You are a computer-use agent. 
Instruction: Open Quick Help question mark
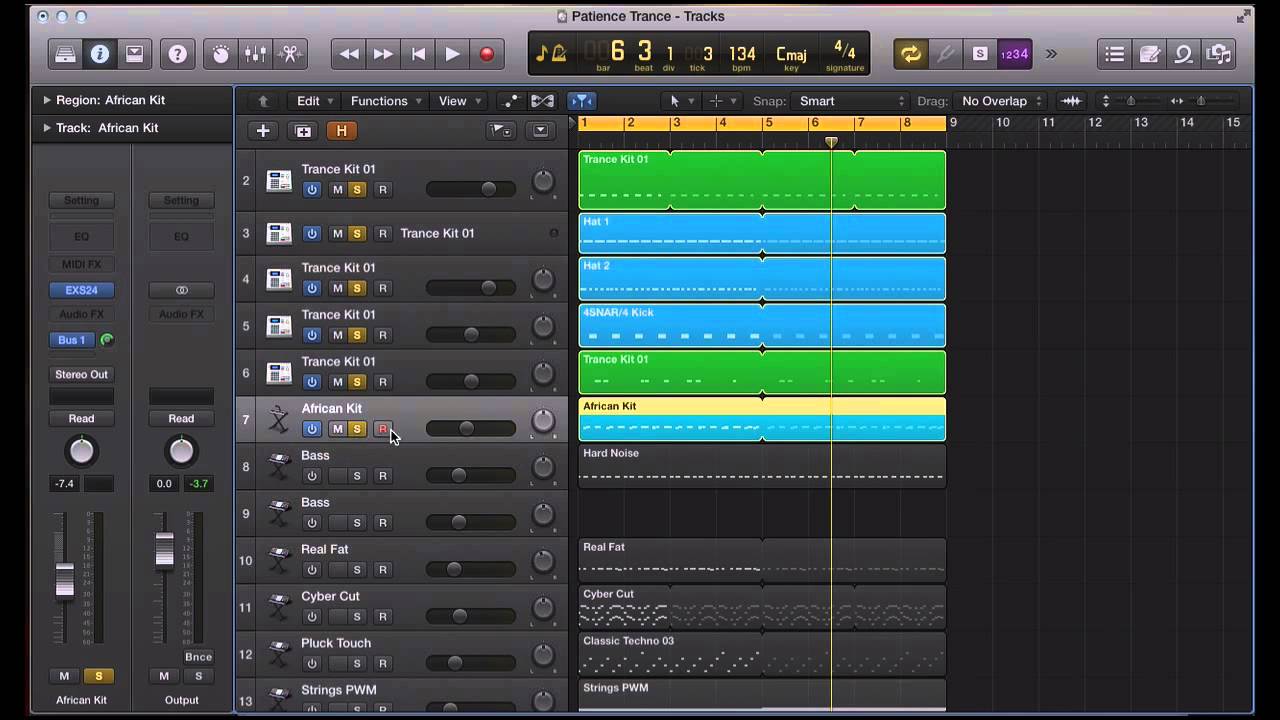pos(177,54)
